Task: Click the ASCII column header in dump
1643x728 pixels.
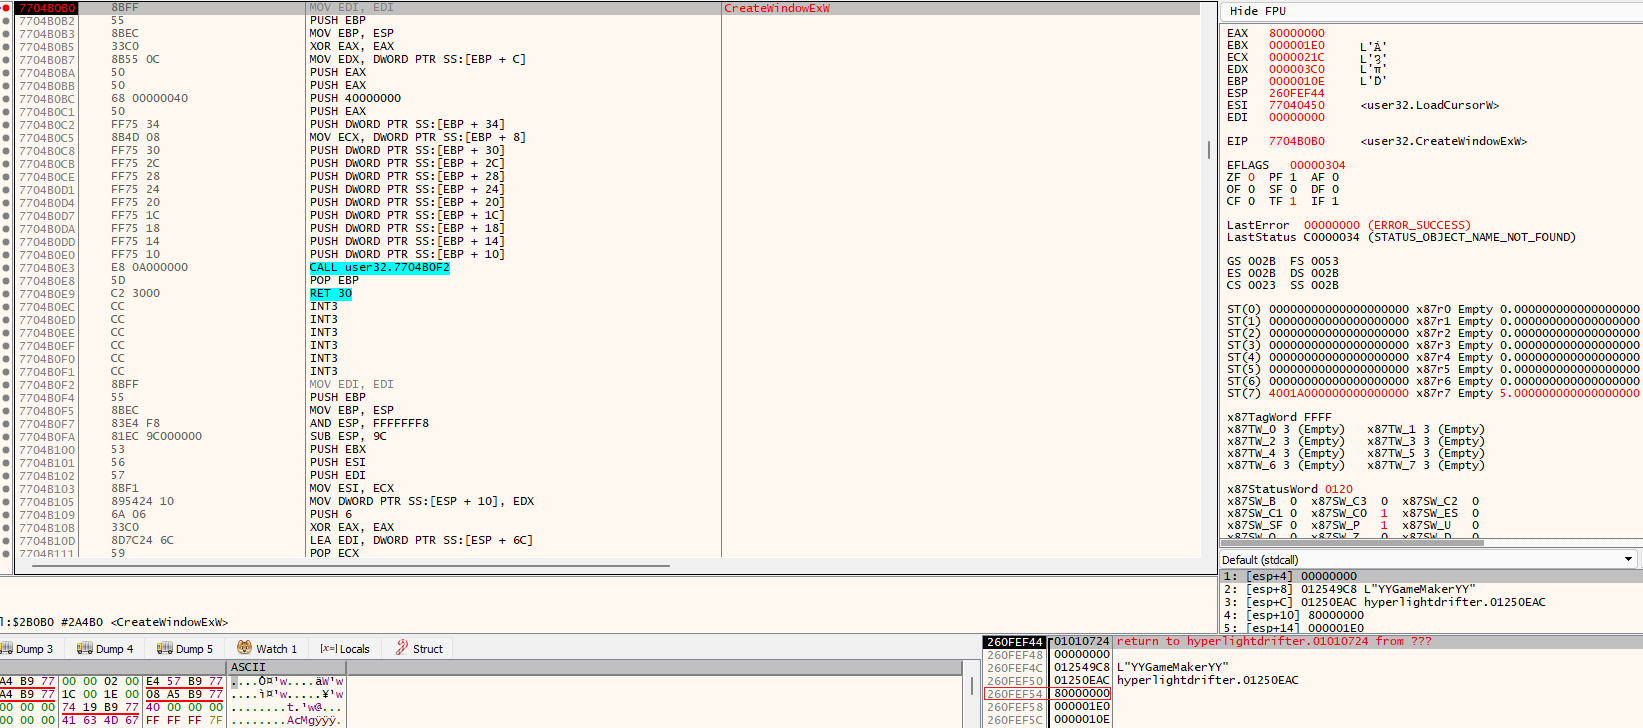Action: (x=248, y=667)
